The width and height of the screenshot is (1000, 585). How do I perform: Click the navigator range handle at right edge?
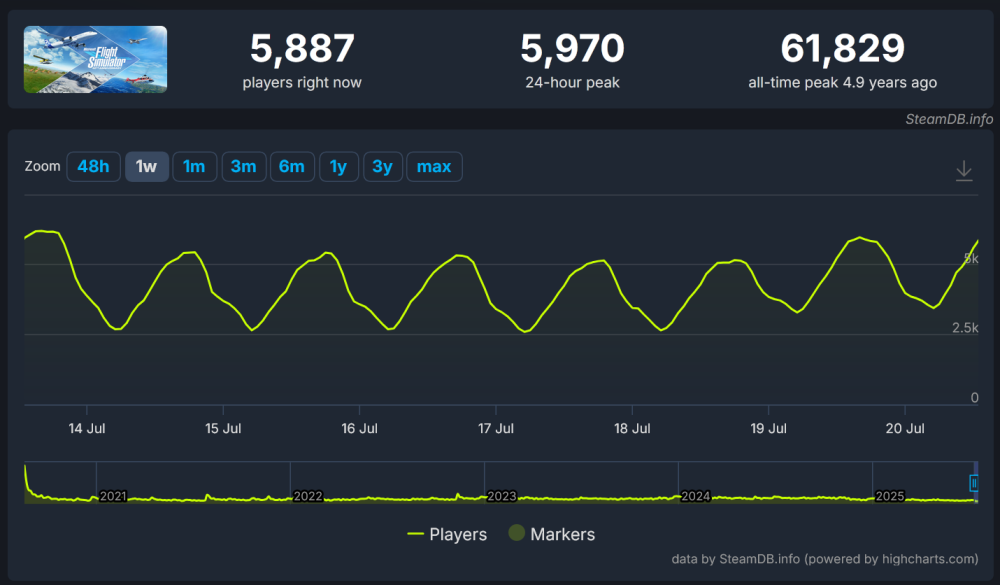point(974,483)
